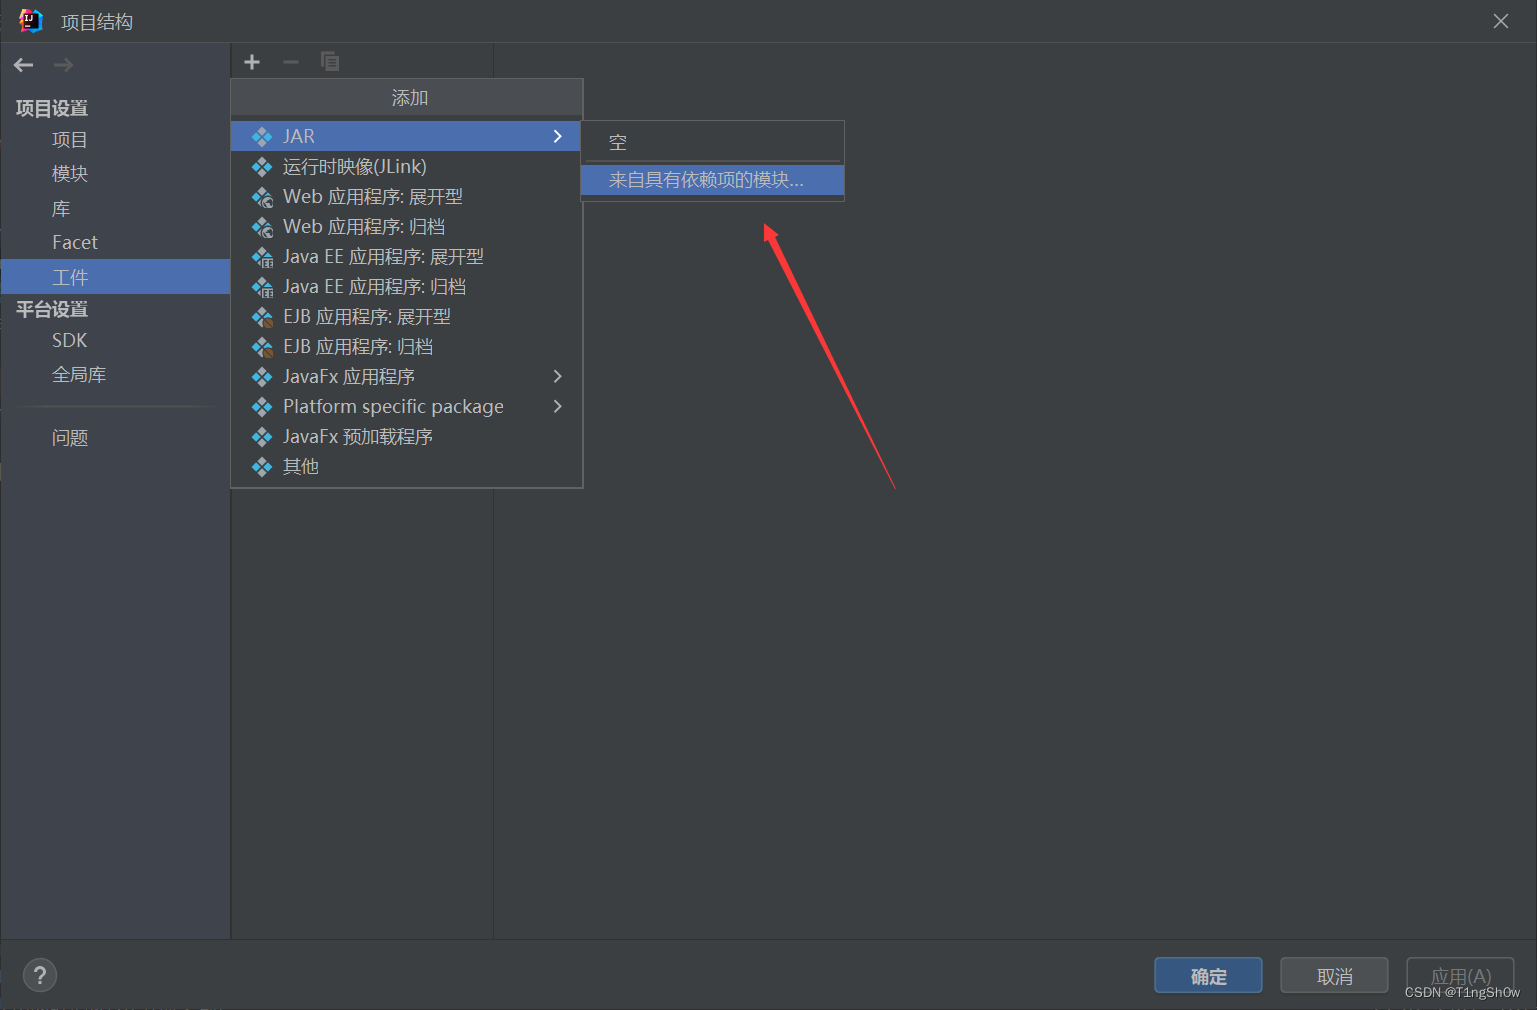
Task: Click the icon beside JavaFx 应用程序
Action: tap(262, 377)
